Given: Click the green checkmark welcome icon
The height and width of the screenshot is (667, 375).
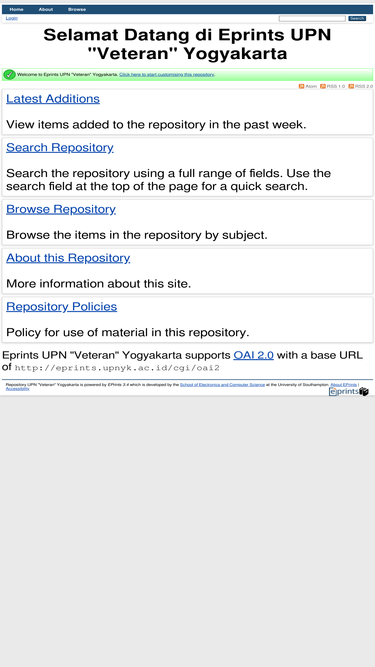Looking at the screenshot, I should click(9, 74).
